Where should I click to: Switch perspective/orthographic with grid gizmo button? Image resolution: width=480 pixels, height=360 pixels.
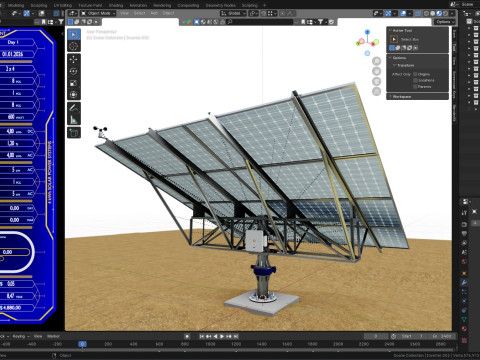(376, 91)
